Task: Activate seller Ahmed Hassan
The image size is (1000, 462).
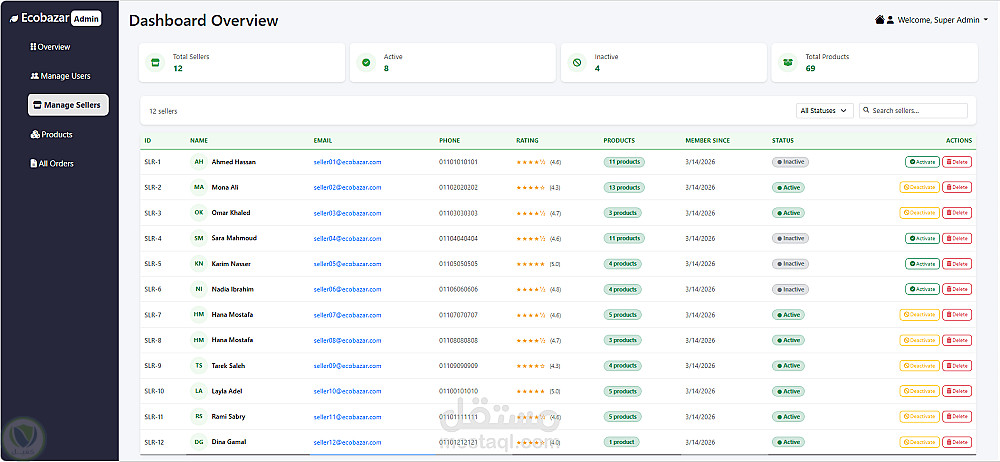Action: tap(922, 162)
